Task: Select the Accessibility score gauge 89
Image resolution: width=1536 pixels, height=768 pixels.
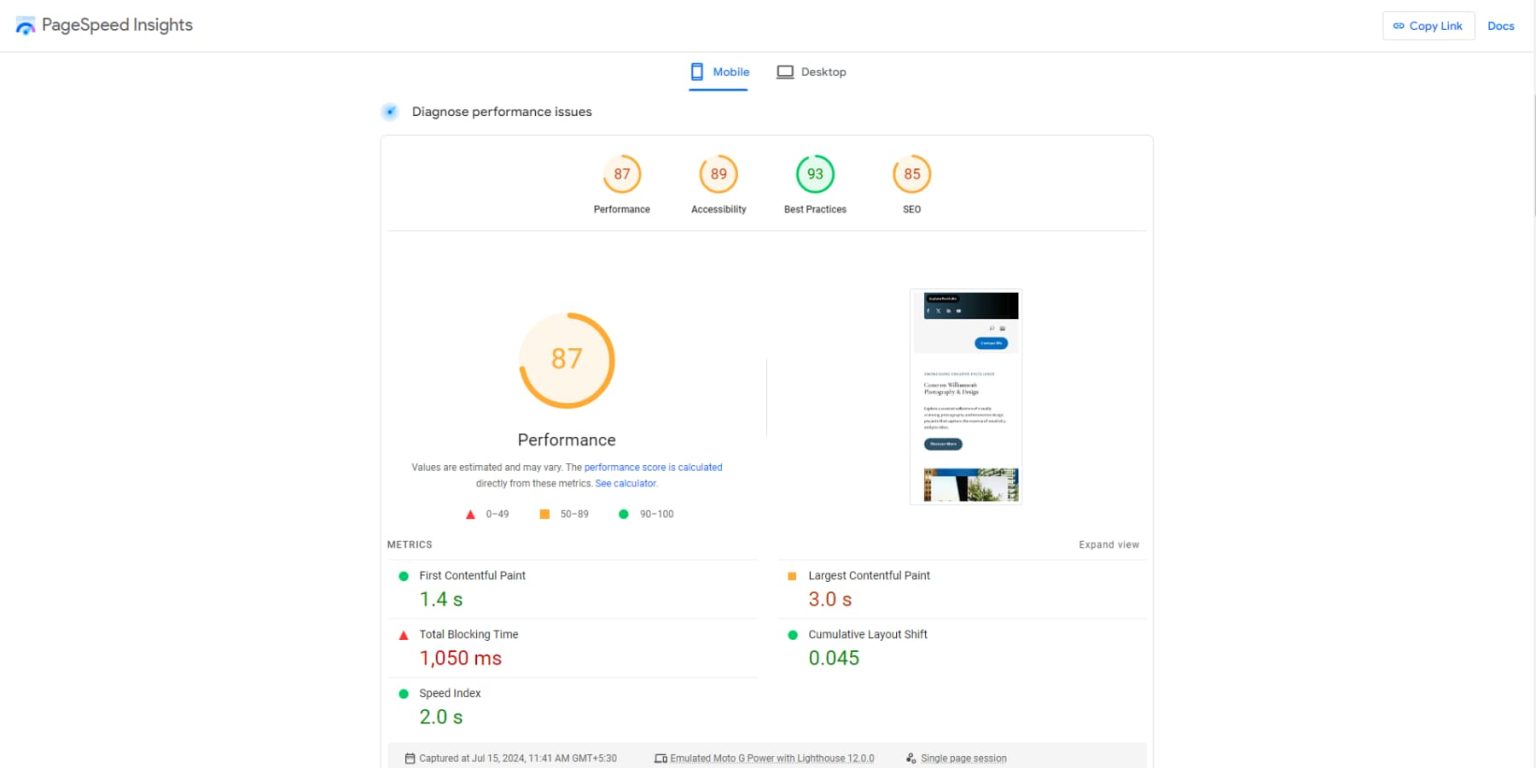Action: pos(718,174)
